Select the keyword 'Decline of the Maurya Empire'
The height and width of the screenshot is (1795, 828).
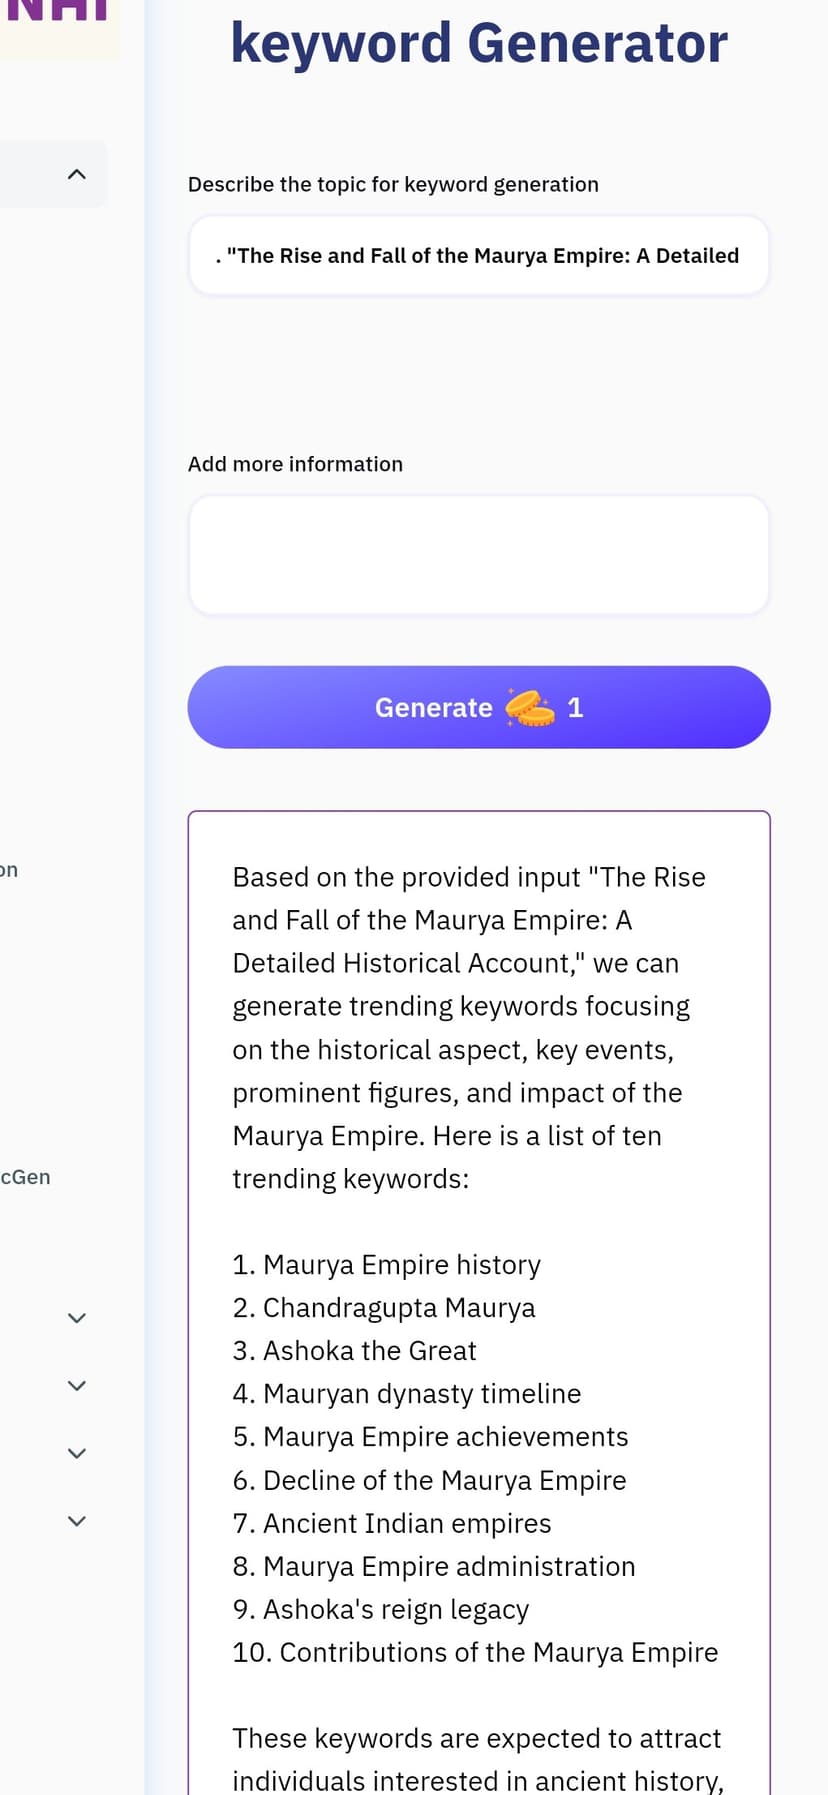[445, 1480]
